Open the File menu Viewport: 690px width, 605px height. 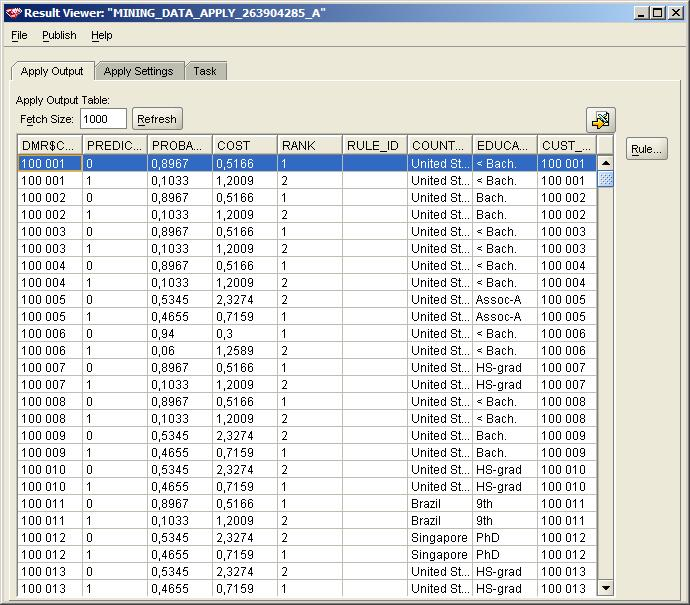19,35
